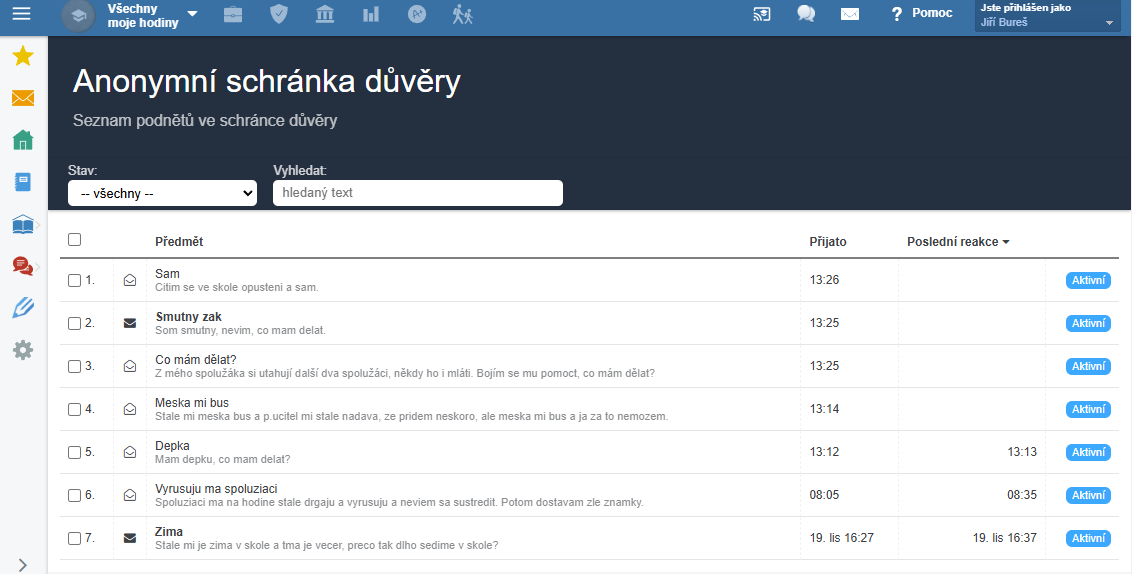Sort by Předmět column header

179,242
